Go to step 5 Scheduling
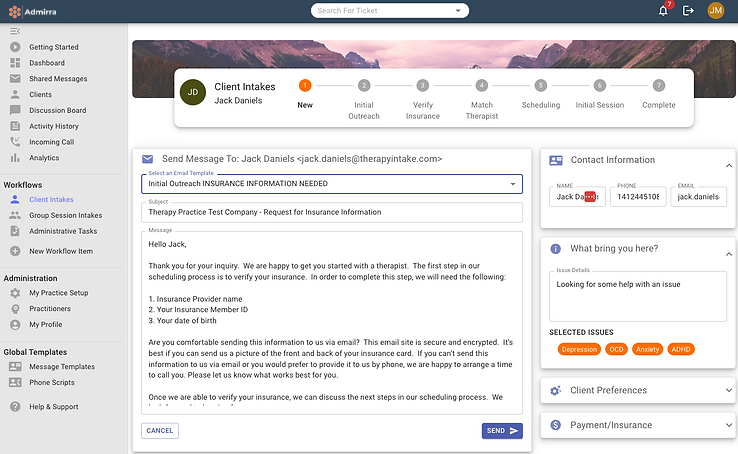 coord(541,86)
